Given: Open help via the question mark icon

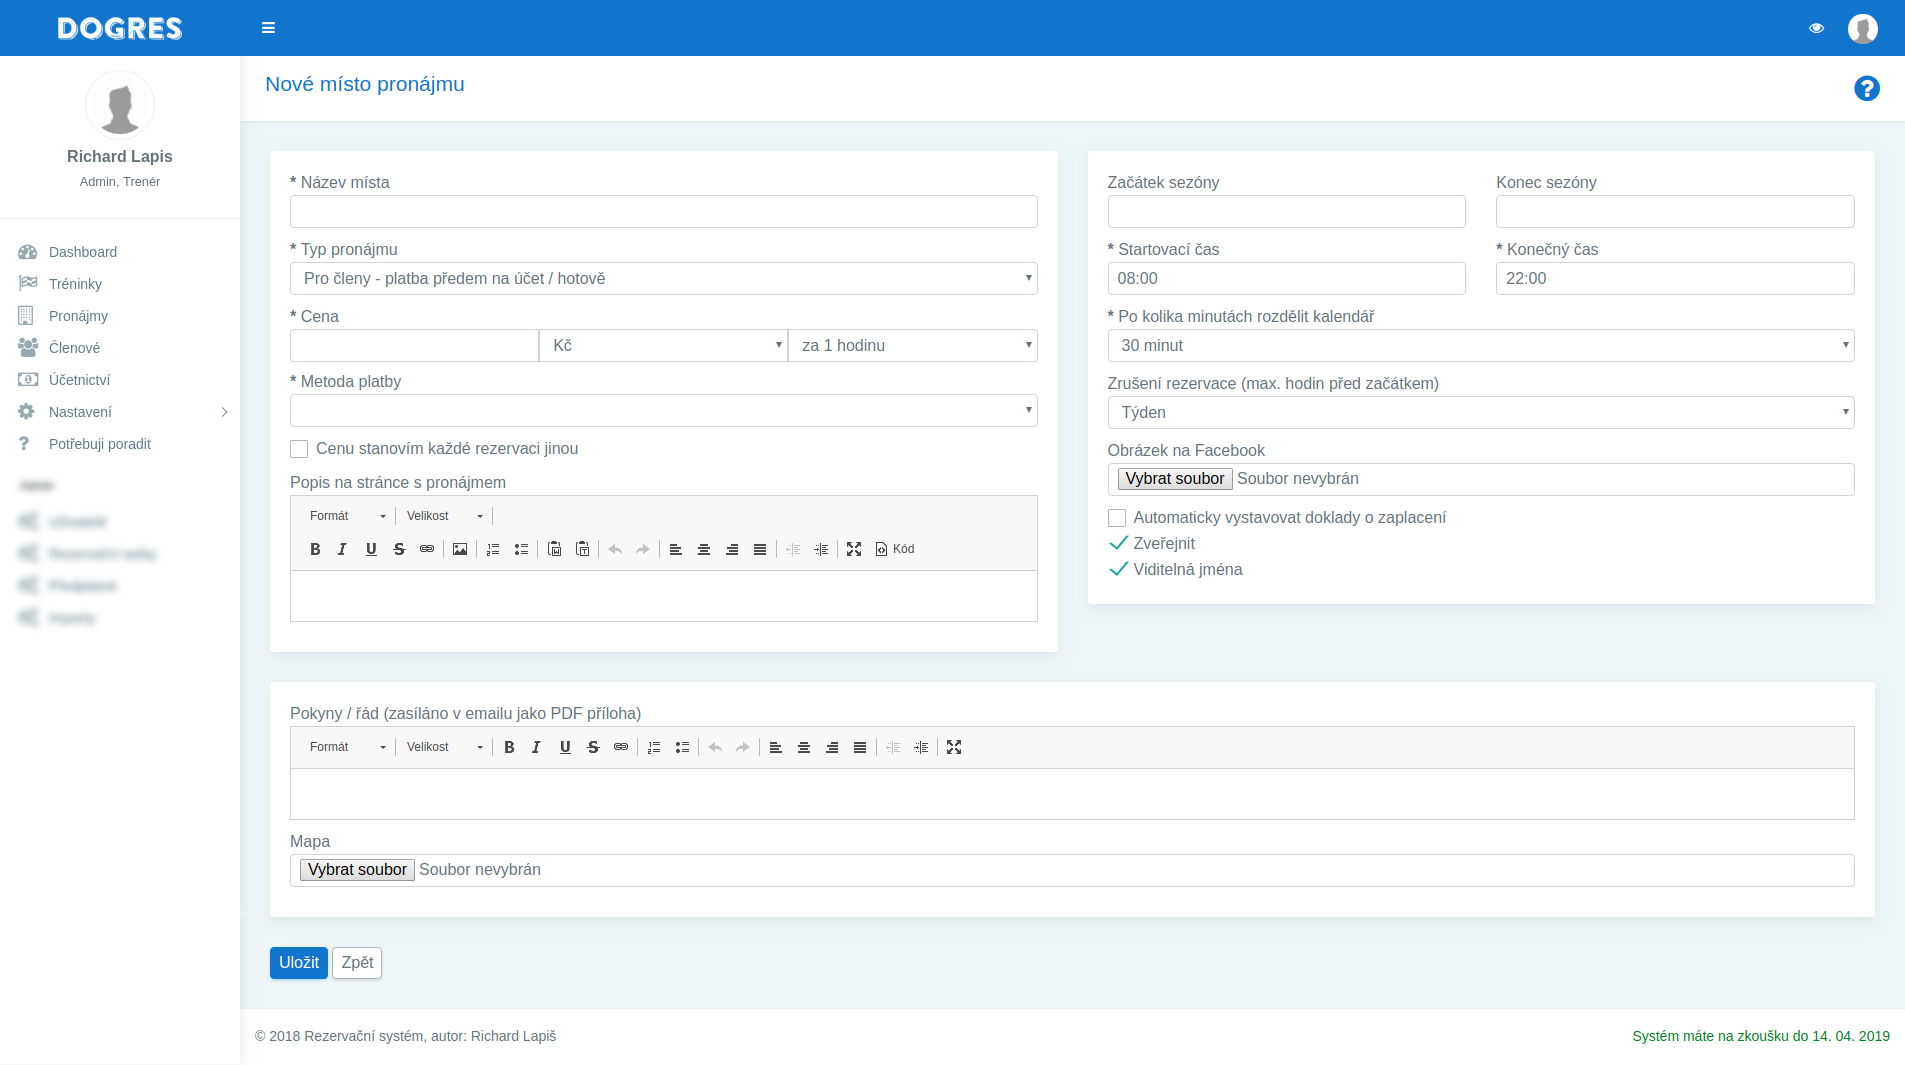Looking at the screenshot, I should coord(1866,89).
